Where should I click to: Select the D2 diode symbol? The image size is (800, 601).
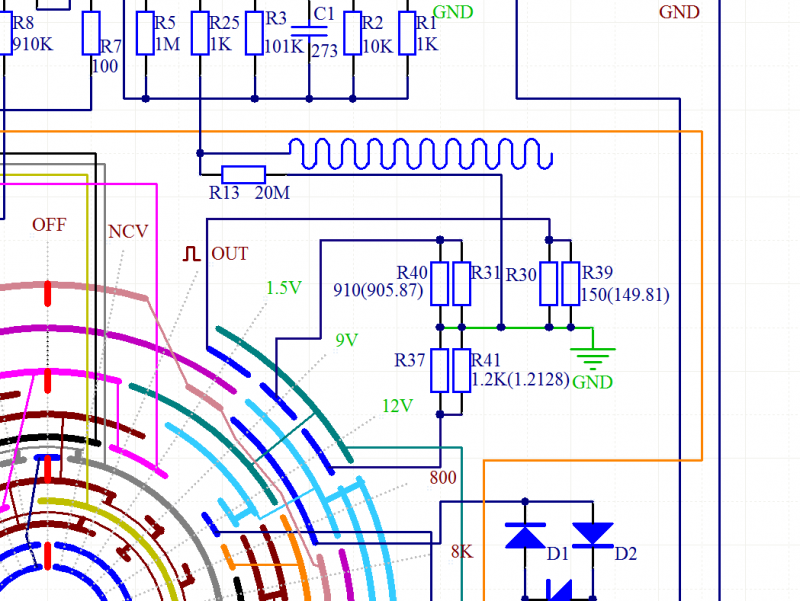tap(593, 533)
